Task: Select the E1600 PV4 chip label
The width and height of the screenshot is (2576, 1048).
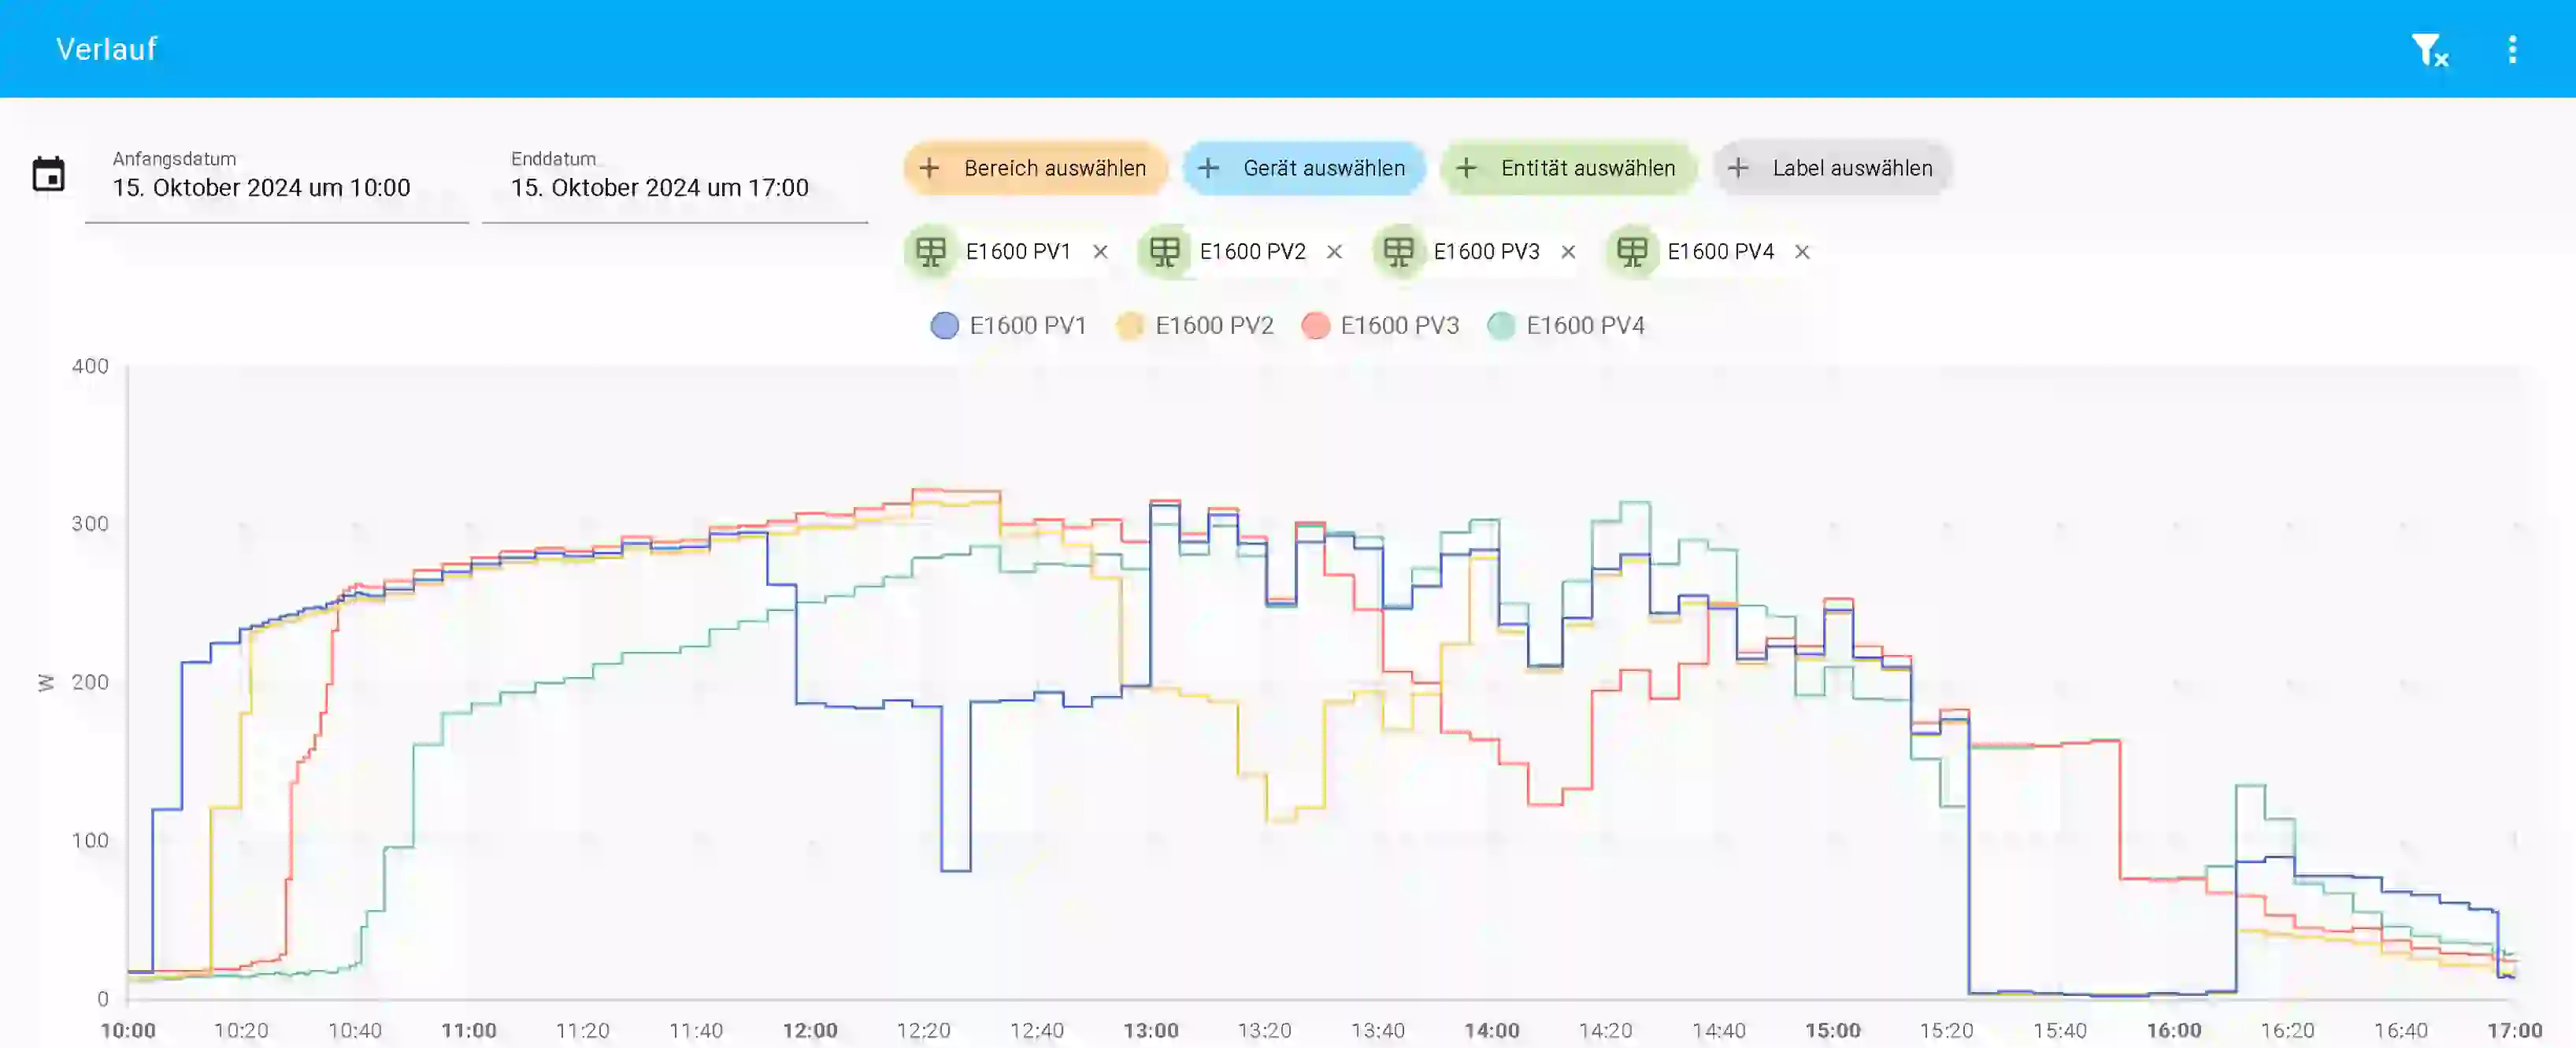Action: pos(1720,252)
